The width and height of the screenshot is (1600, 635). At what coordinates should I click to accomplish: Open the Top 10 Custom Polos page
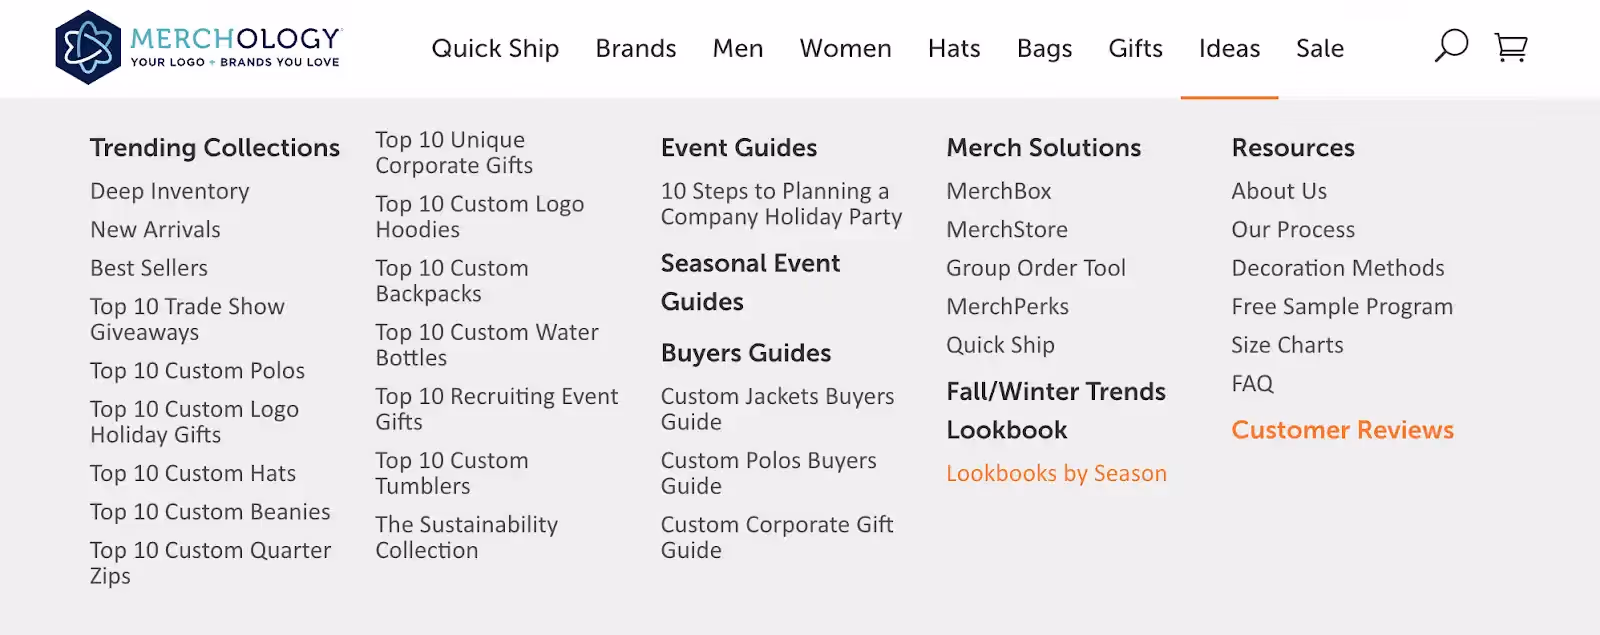(x=196, y=370)
